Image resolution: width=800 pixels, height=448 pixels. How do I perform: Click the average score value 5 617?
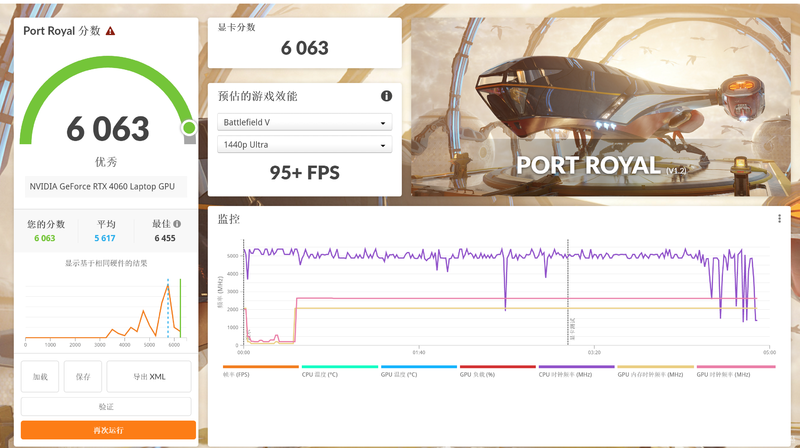pos(105,238)
